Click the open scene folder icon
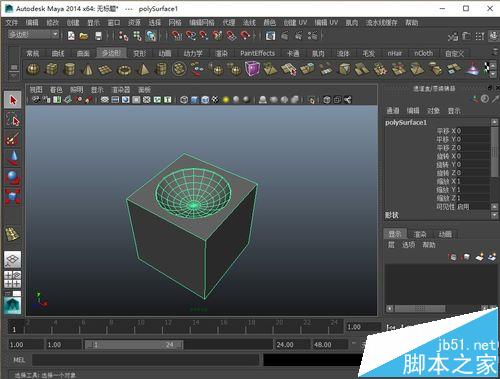This screenshot has width=500, height=379. pyautogui.click(x=84, y=36)
